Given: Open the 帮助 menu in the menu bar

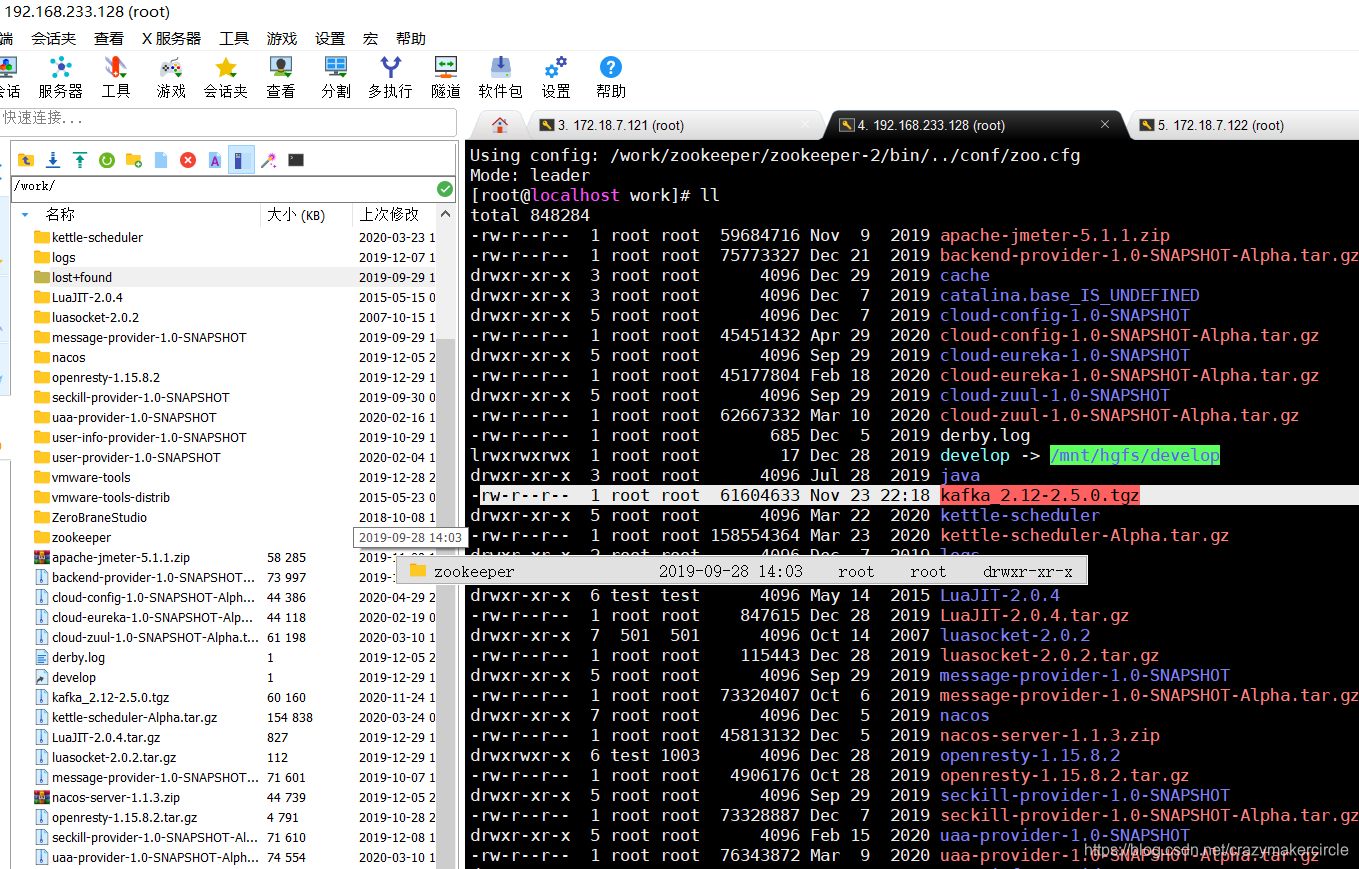Looking at the screenshot, I should 411,38.
